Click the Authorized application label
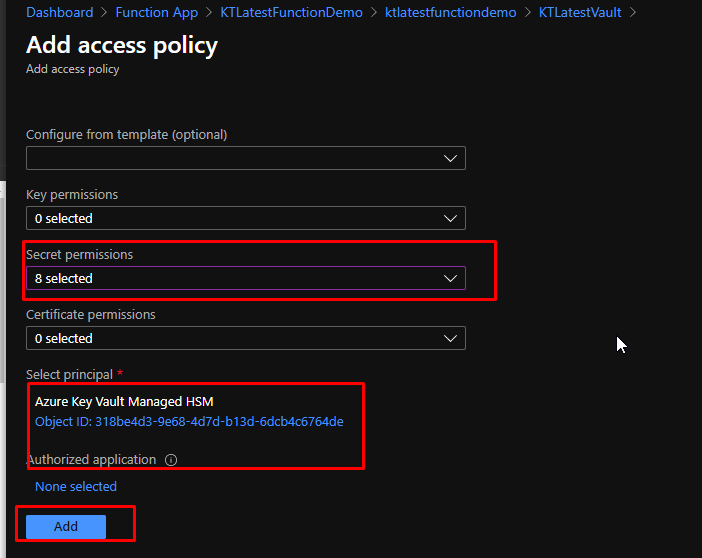 pos(91,459)
